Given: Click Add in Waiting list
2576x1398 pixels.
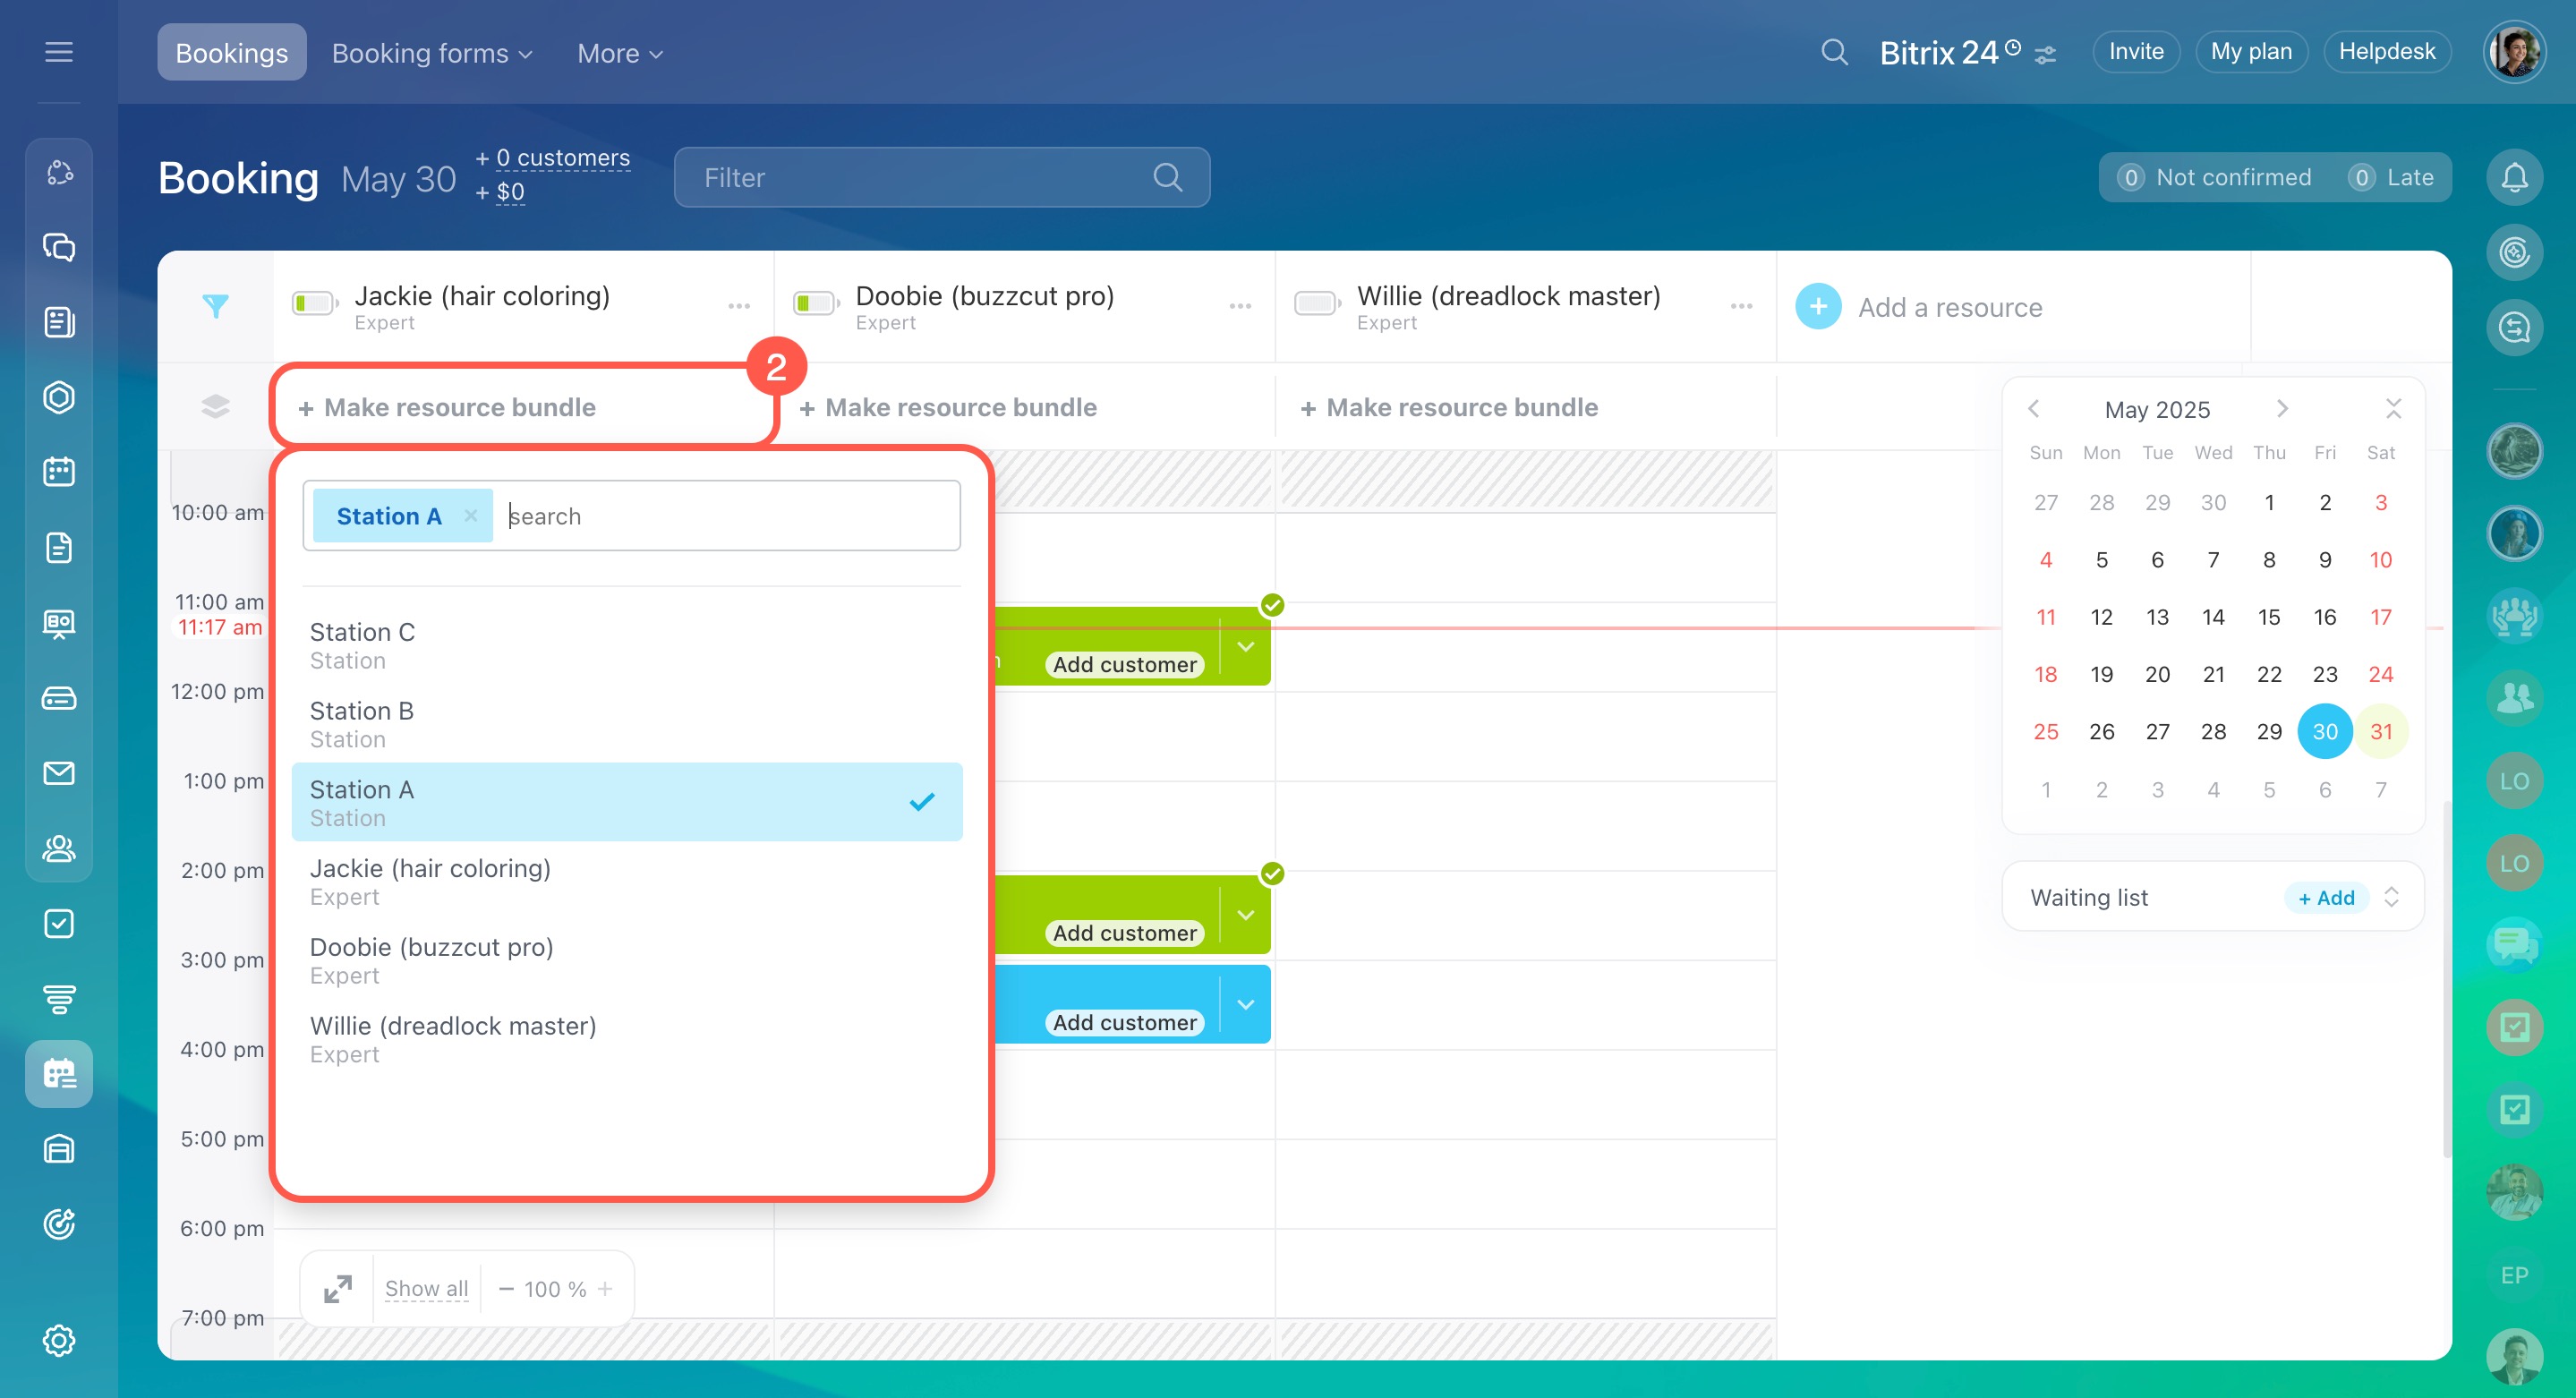Looking at the screenshot, I should pyautogui.click(x=2326, y=897).
